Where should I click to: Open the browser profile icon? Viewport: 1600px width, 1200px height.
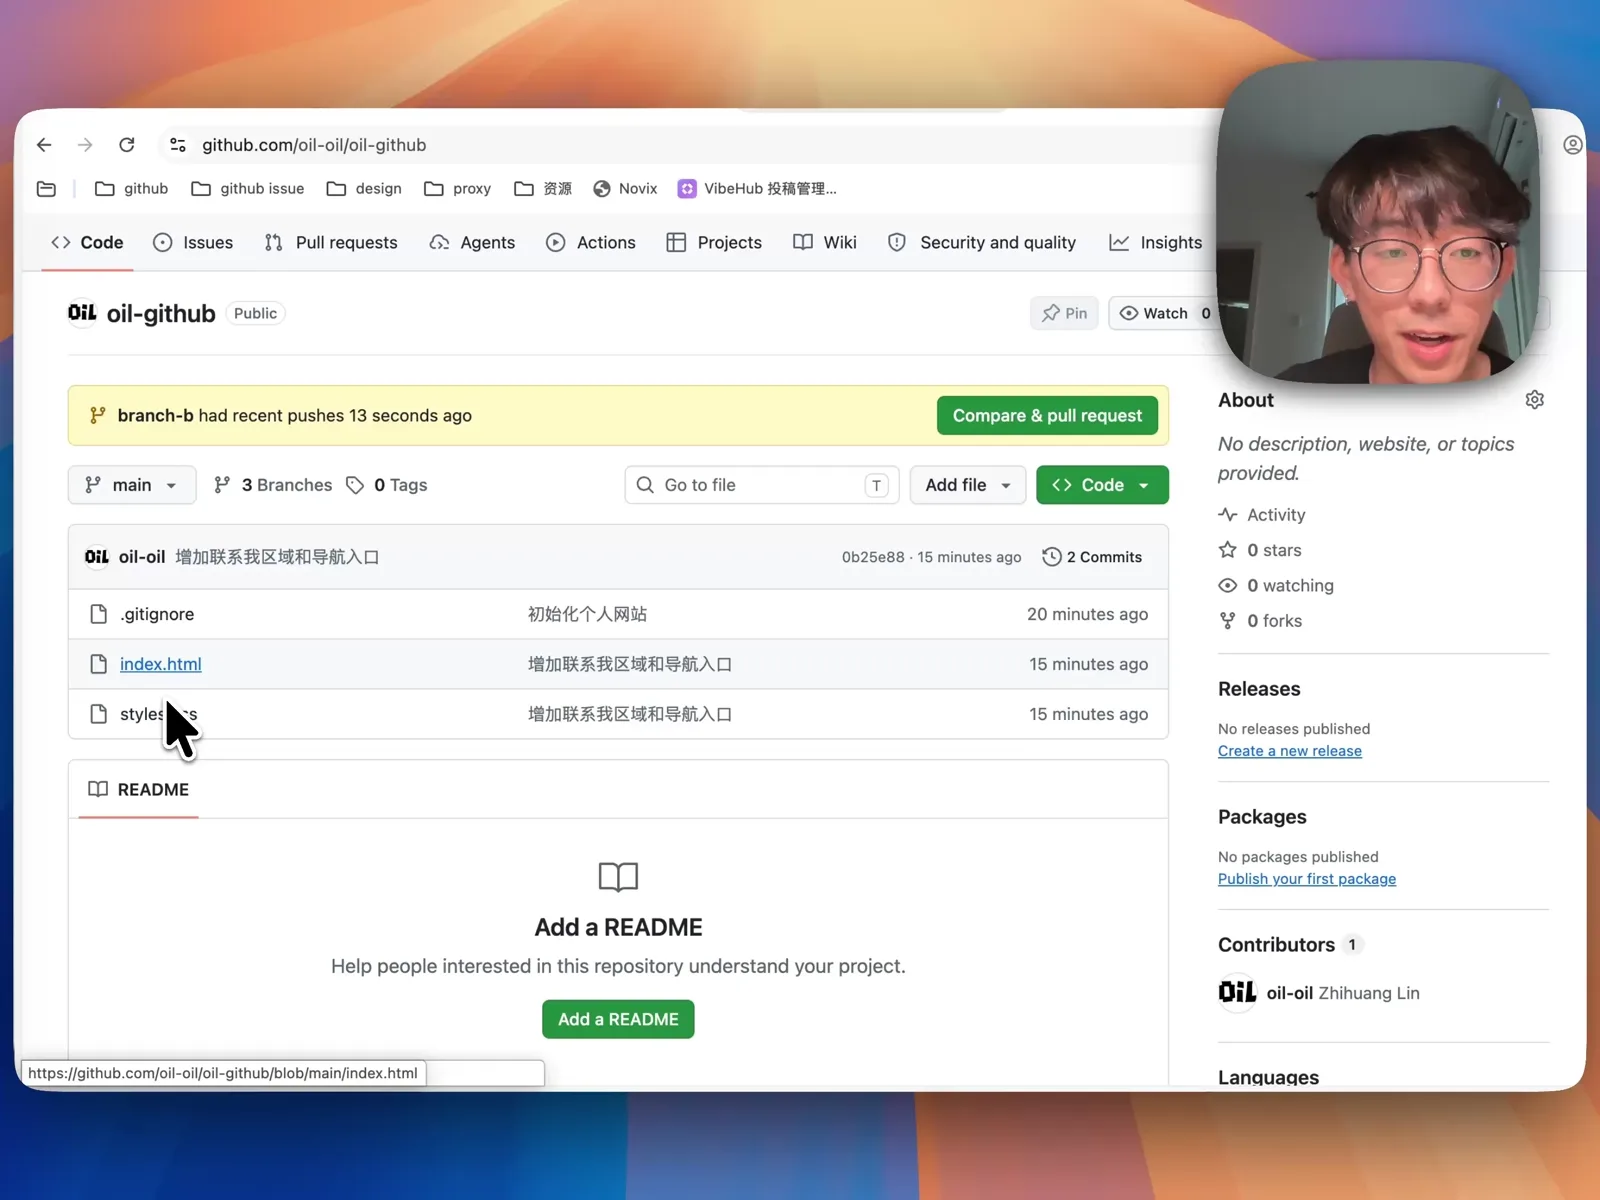(1572, 145)
